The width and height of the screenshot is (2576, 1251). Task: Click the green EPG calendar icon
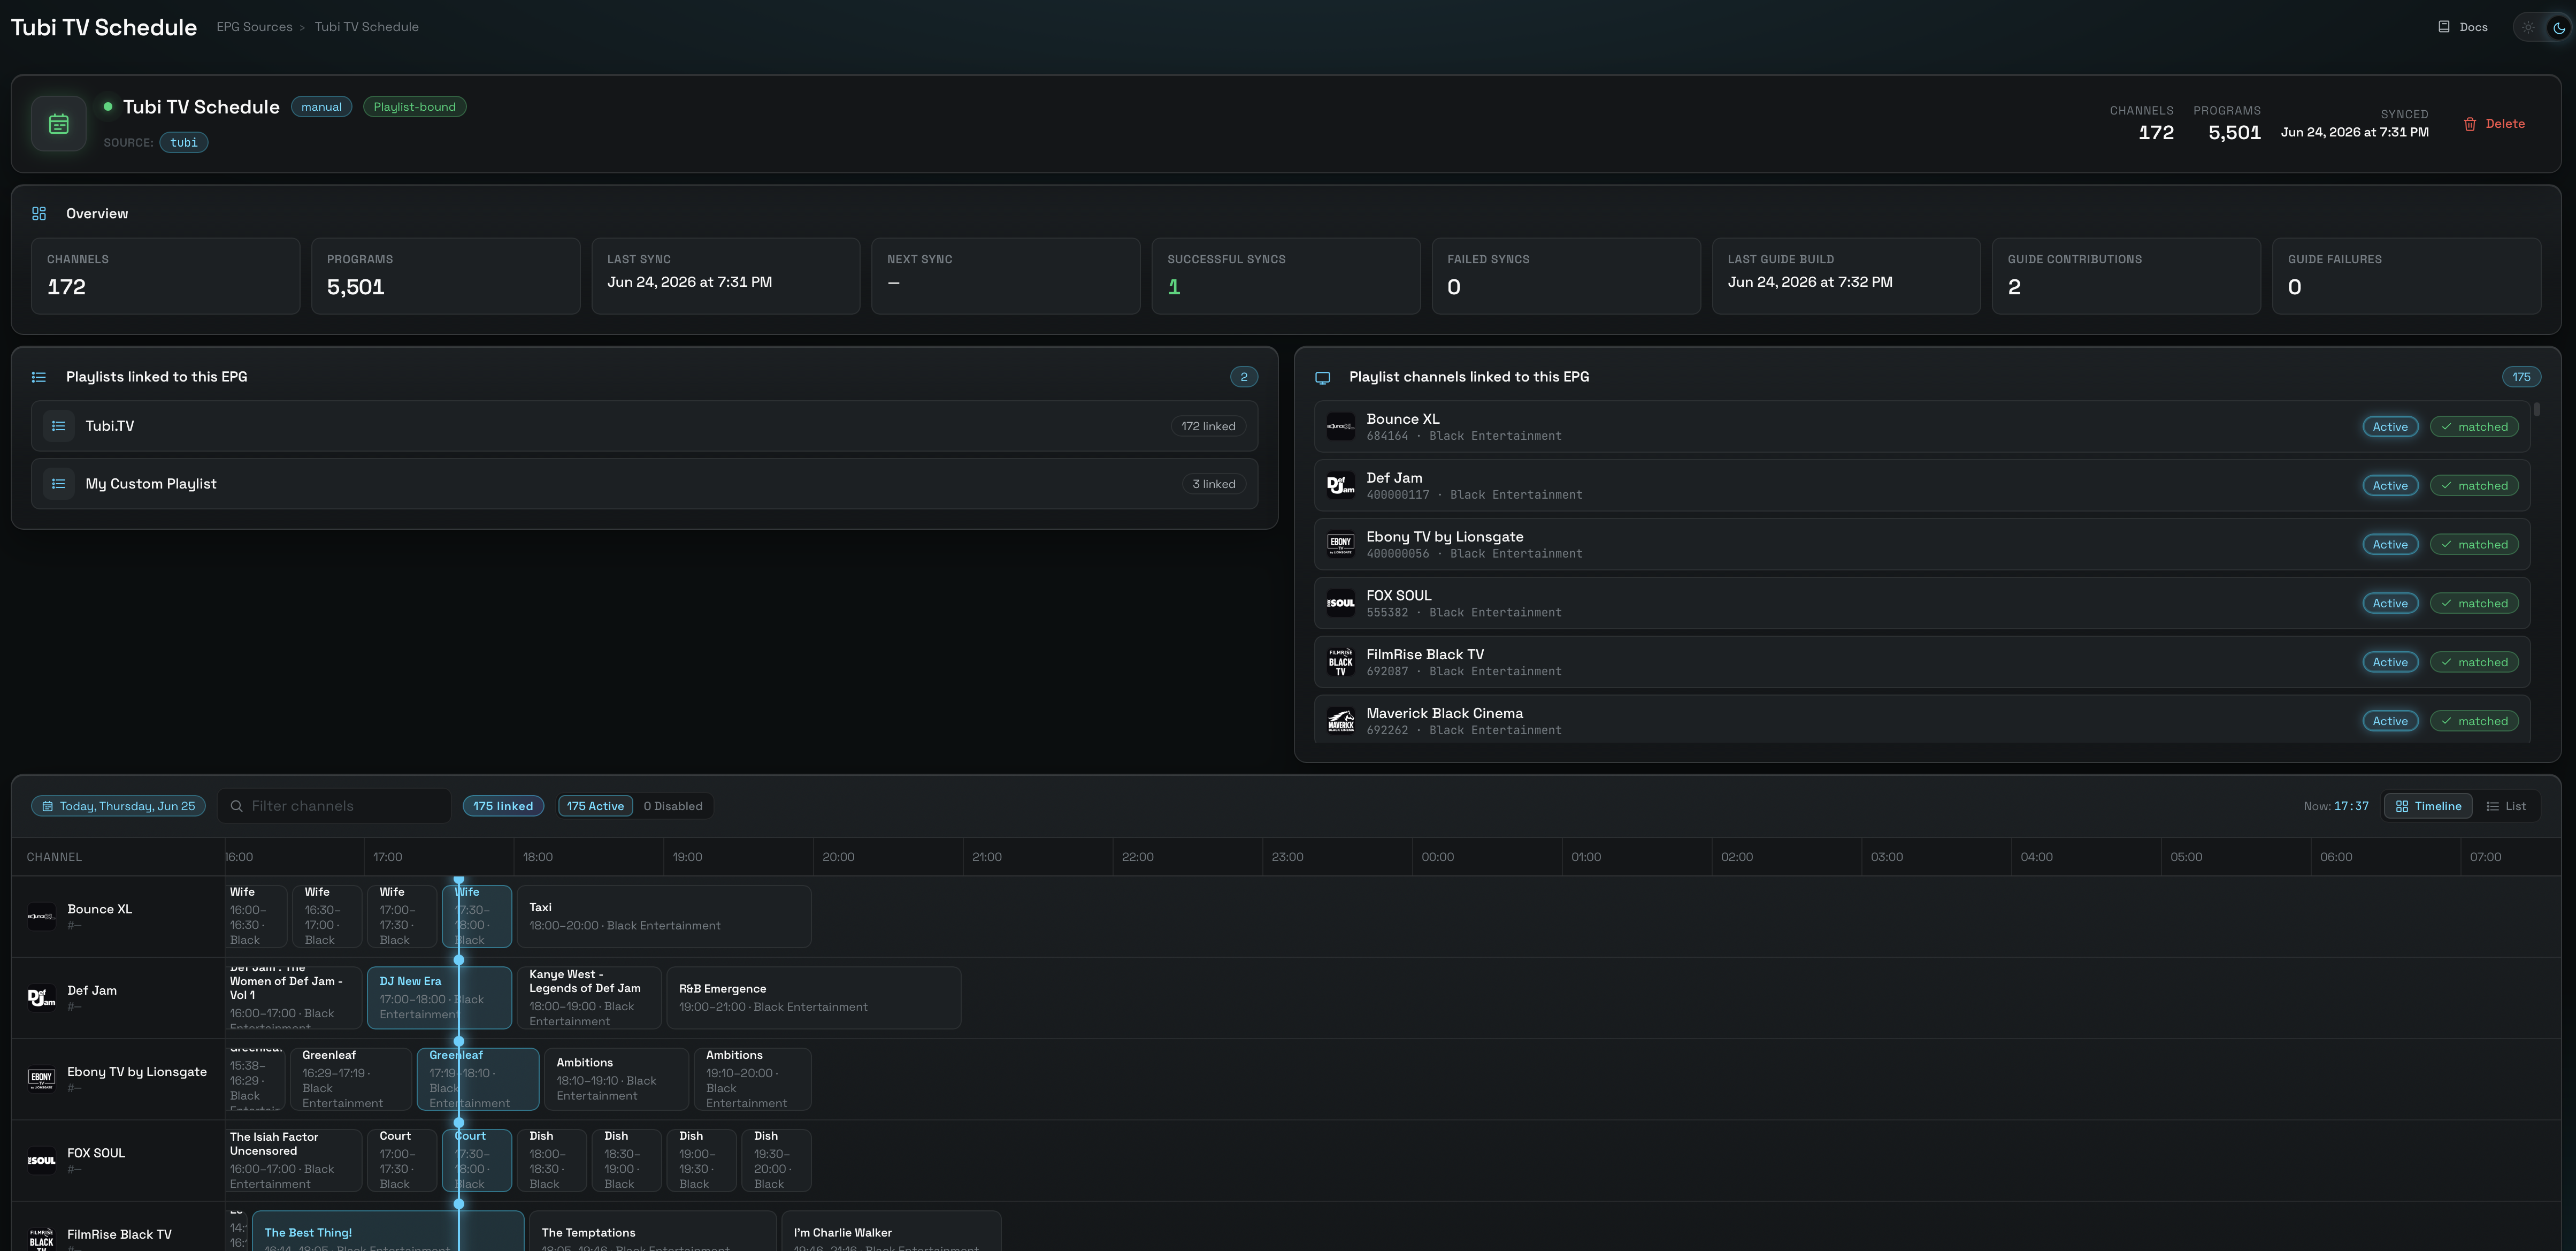(x=59, y=124)
